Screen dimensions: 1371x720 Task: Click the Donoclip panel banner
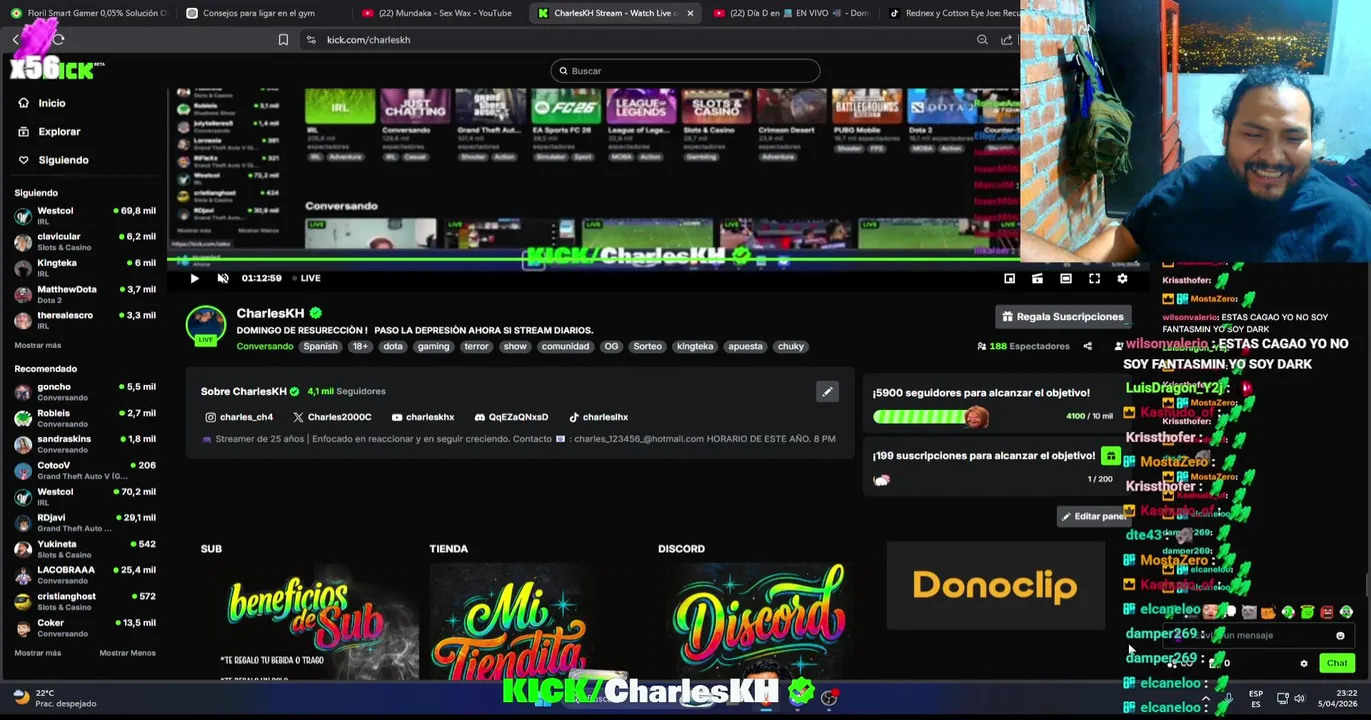(995, 586)
